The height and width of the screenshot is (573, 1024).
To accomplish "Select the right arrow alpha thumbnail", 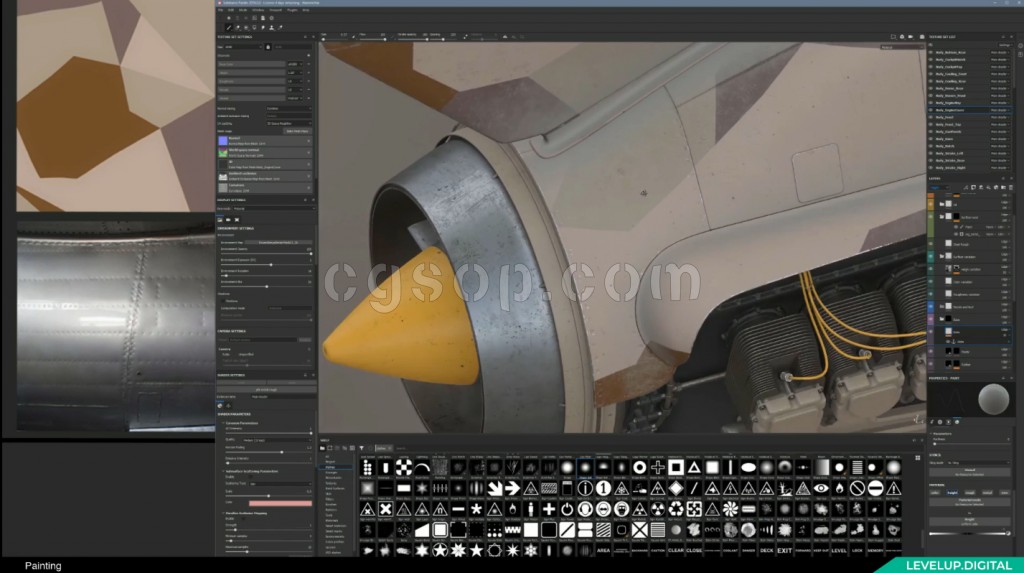I will click(512, 488).
